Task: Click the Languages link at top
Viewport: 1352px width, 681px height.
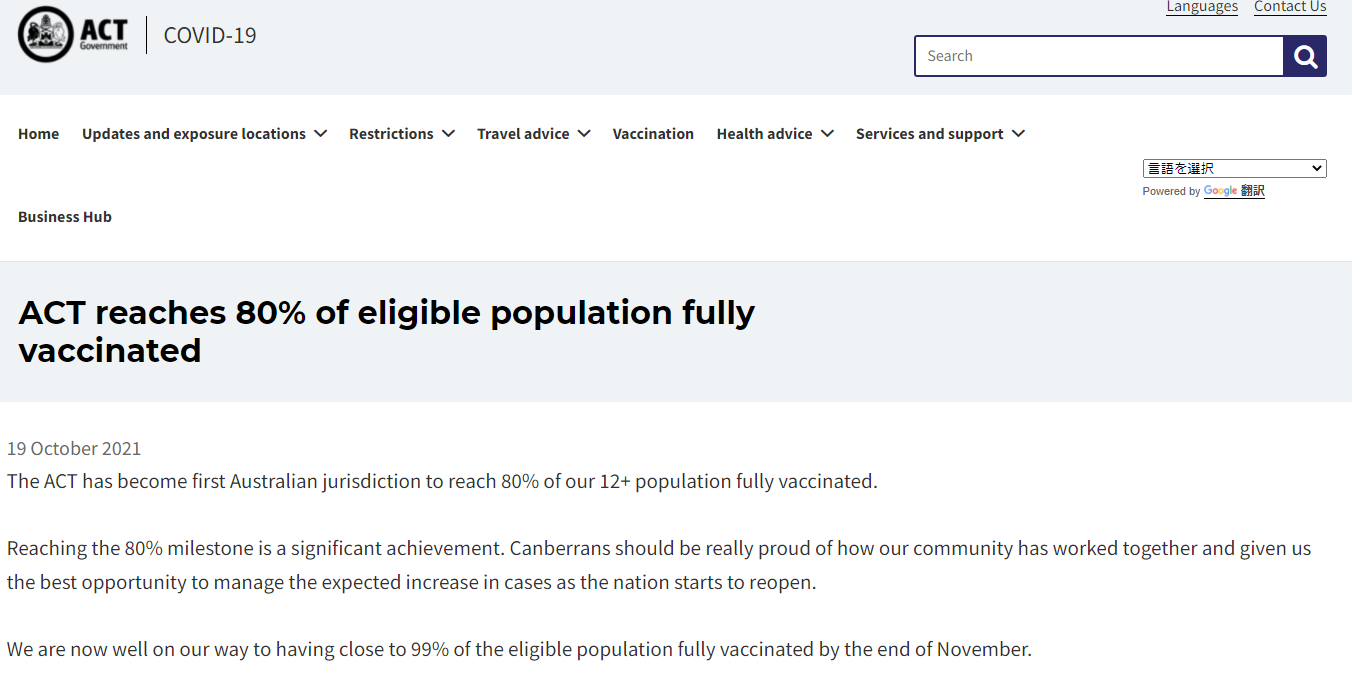Action: [x=1202, y=7]
